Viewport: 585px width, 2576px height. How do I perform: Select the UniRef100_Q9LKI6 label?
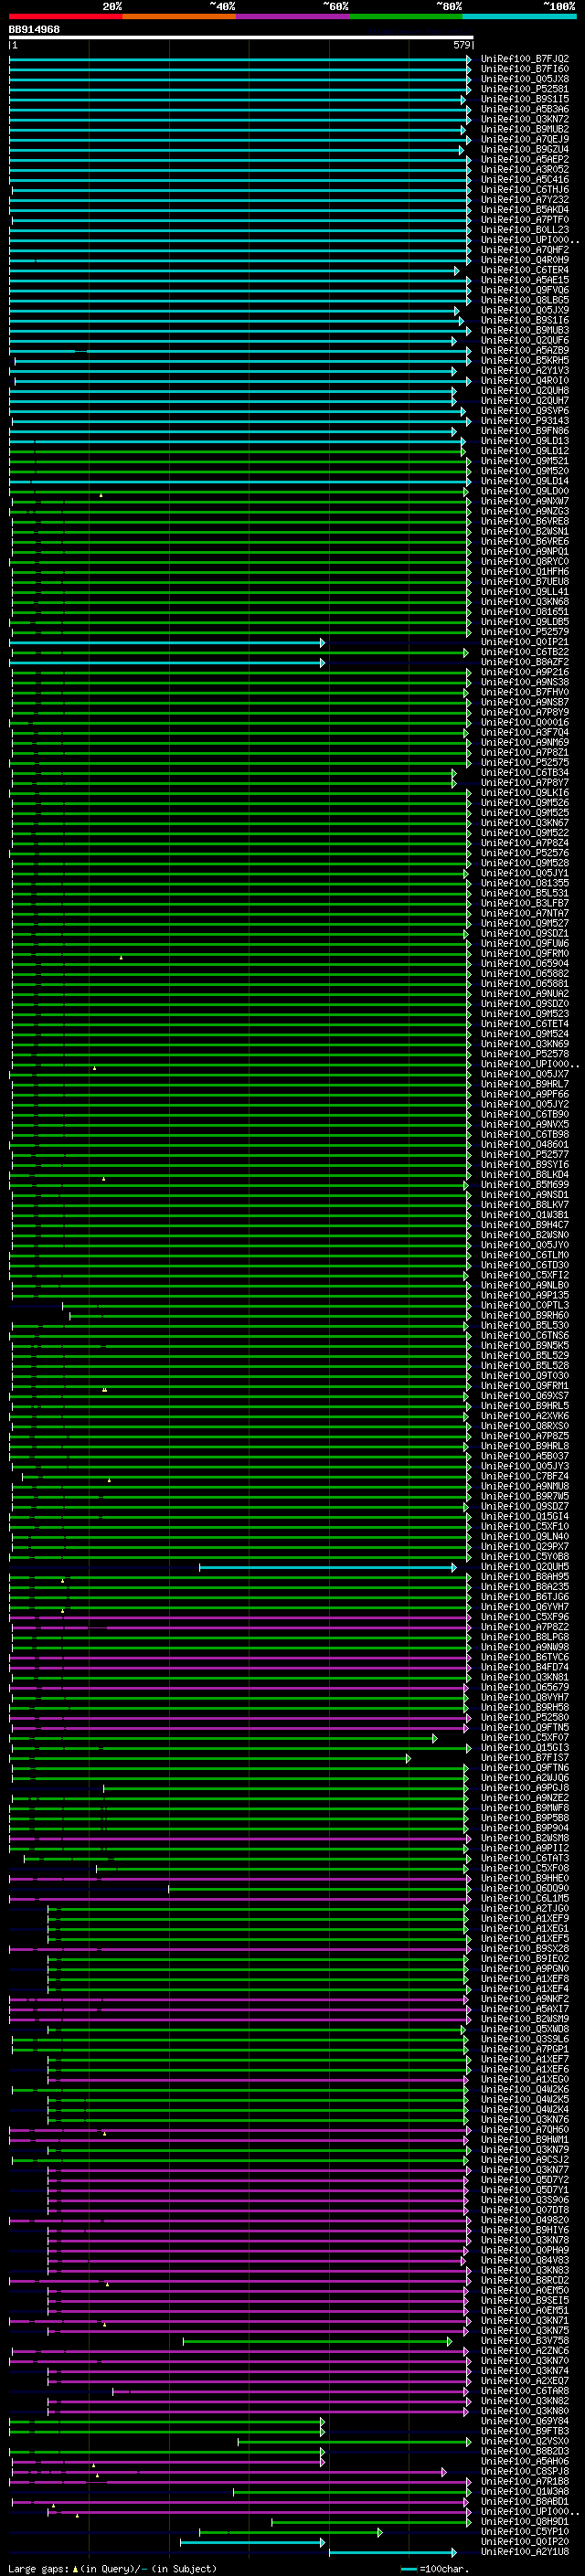(x=525, y=792)
